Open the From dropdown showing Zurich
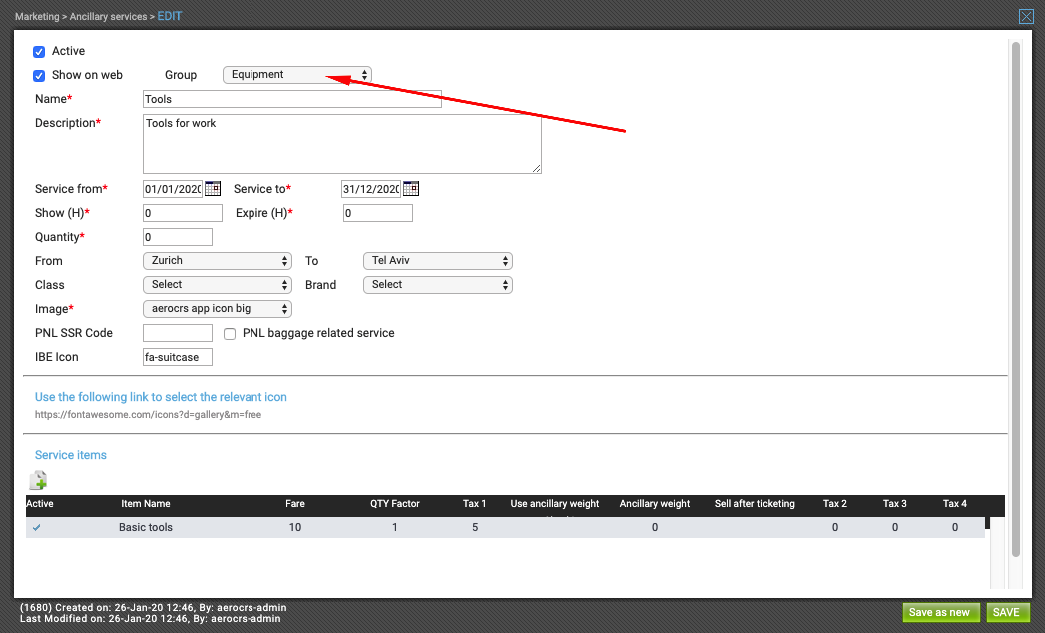The image size is (1045, 633). pos(217,261)
